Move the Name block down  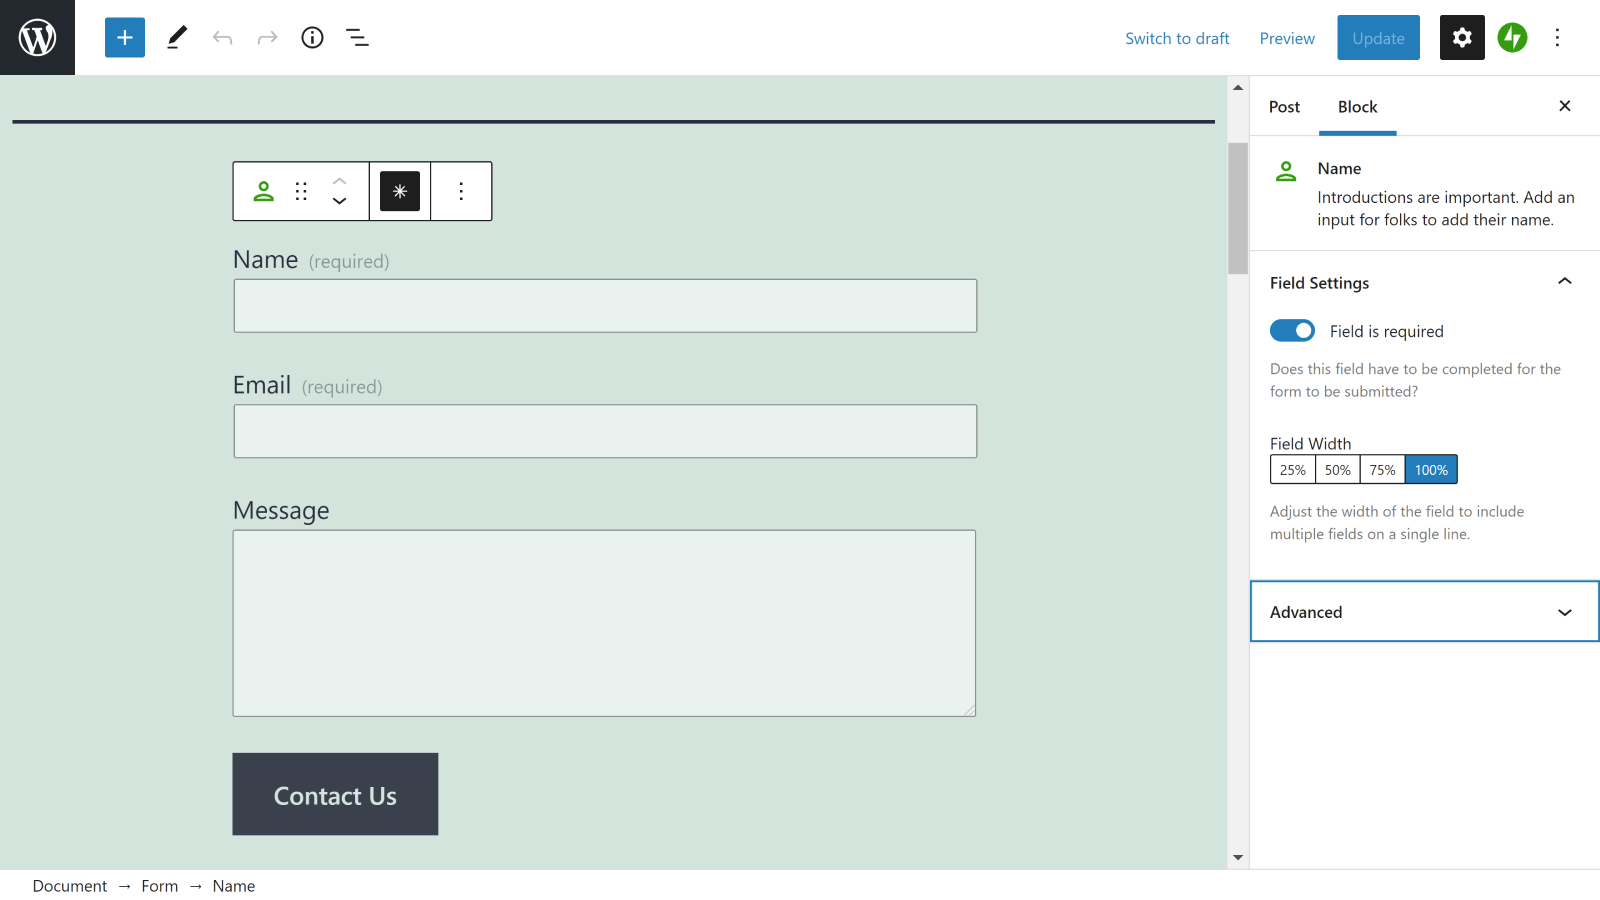coord(339,201)
